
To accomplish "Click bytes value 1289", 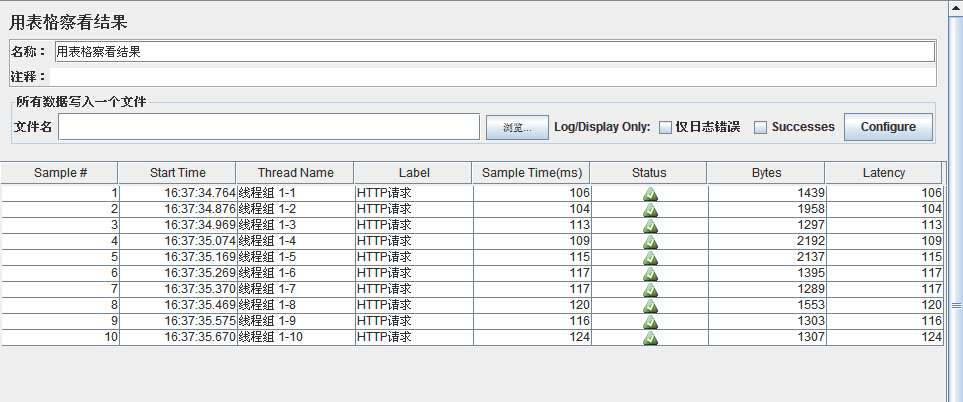I will click(x=811, y=288).
